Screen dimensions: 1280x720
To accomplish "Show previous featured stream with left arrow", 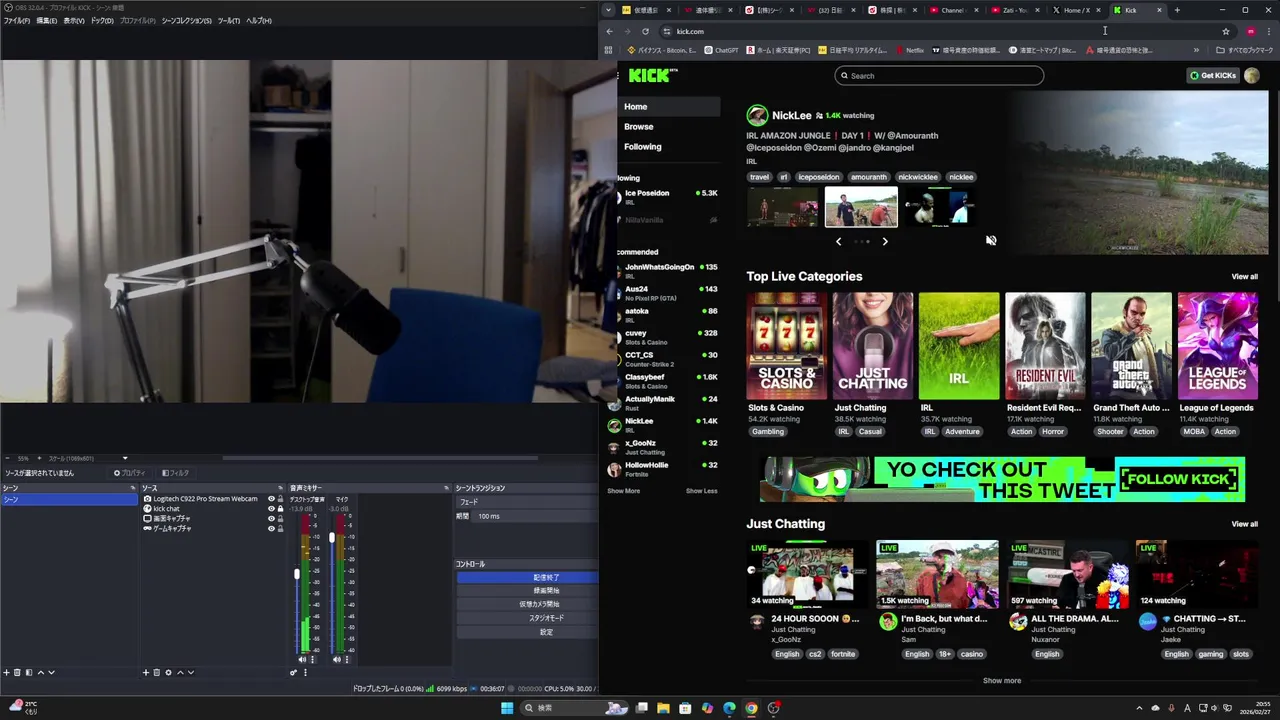I will [838, 241].
